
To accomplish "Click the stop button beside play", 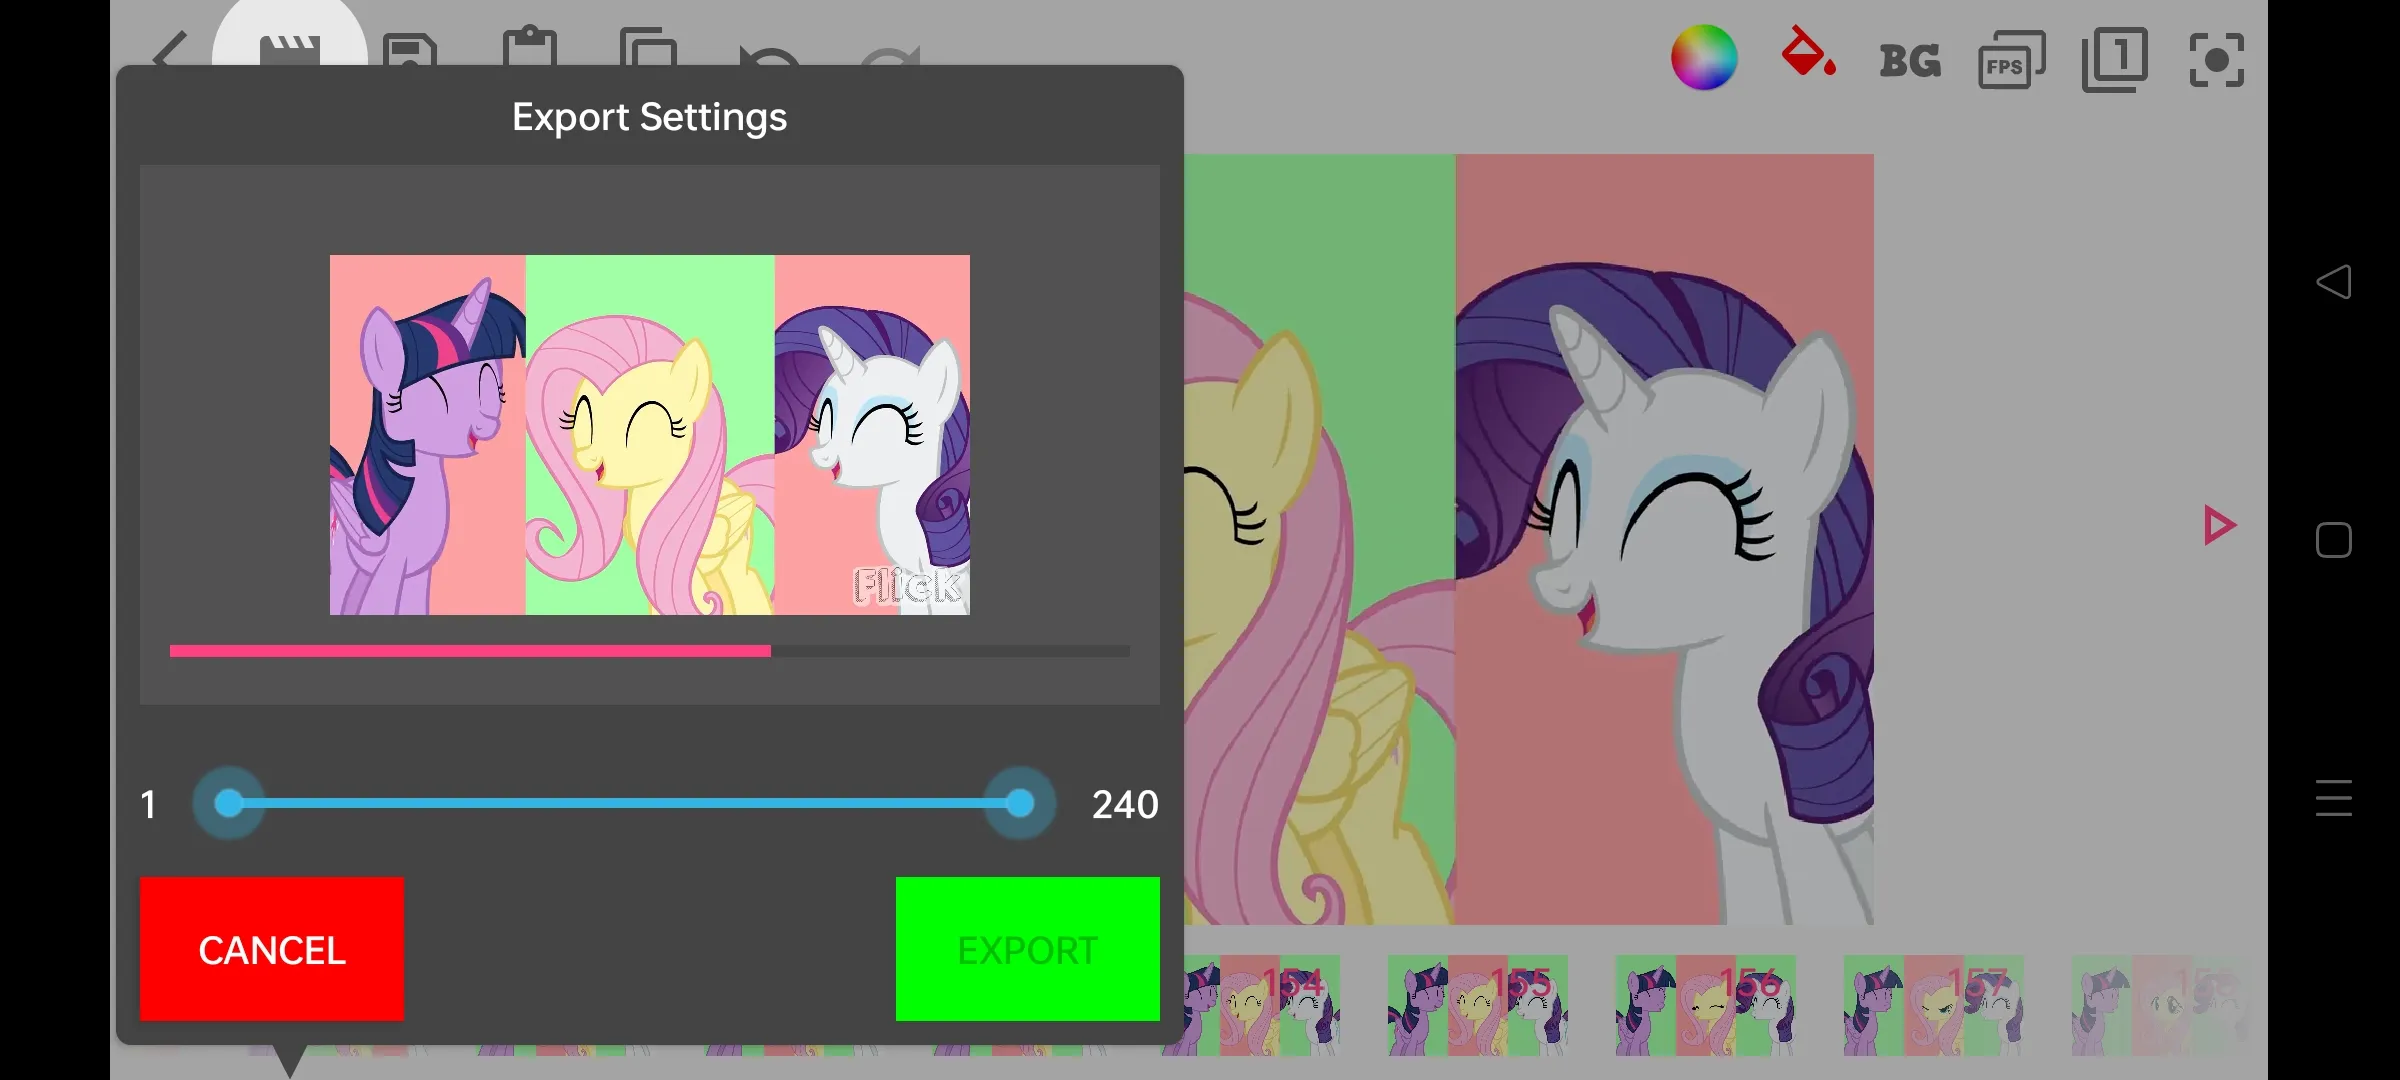I will click(2334, 542).
